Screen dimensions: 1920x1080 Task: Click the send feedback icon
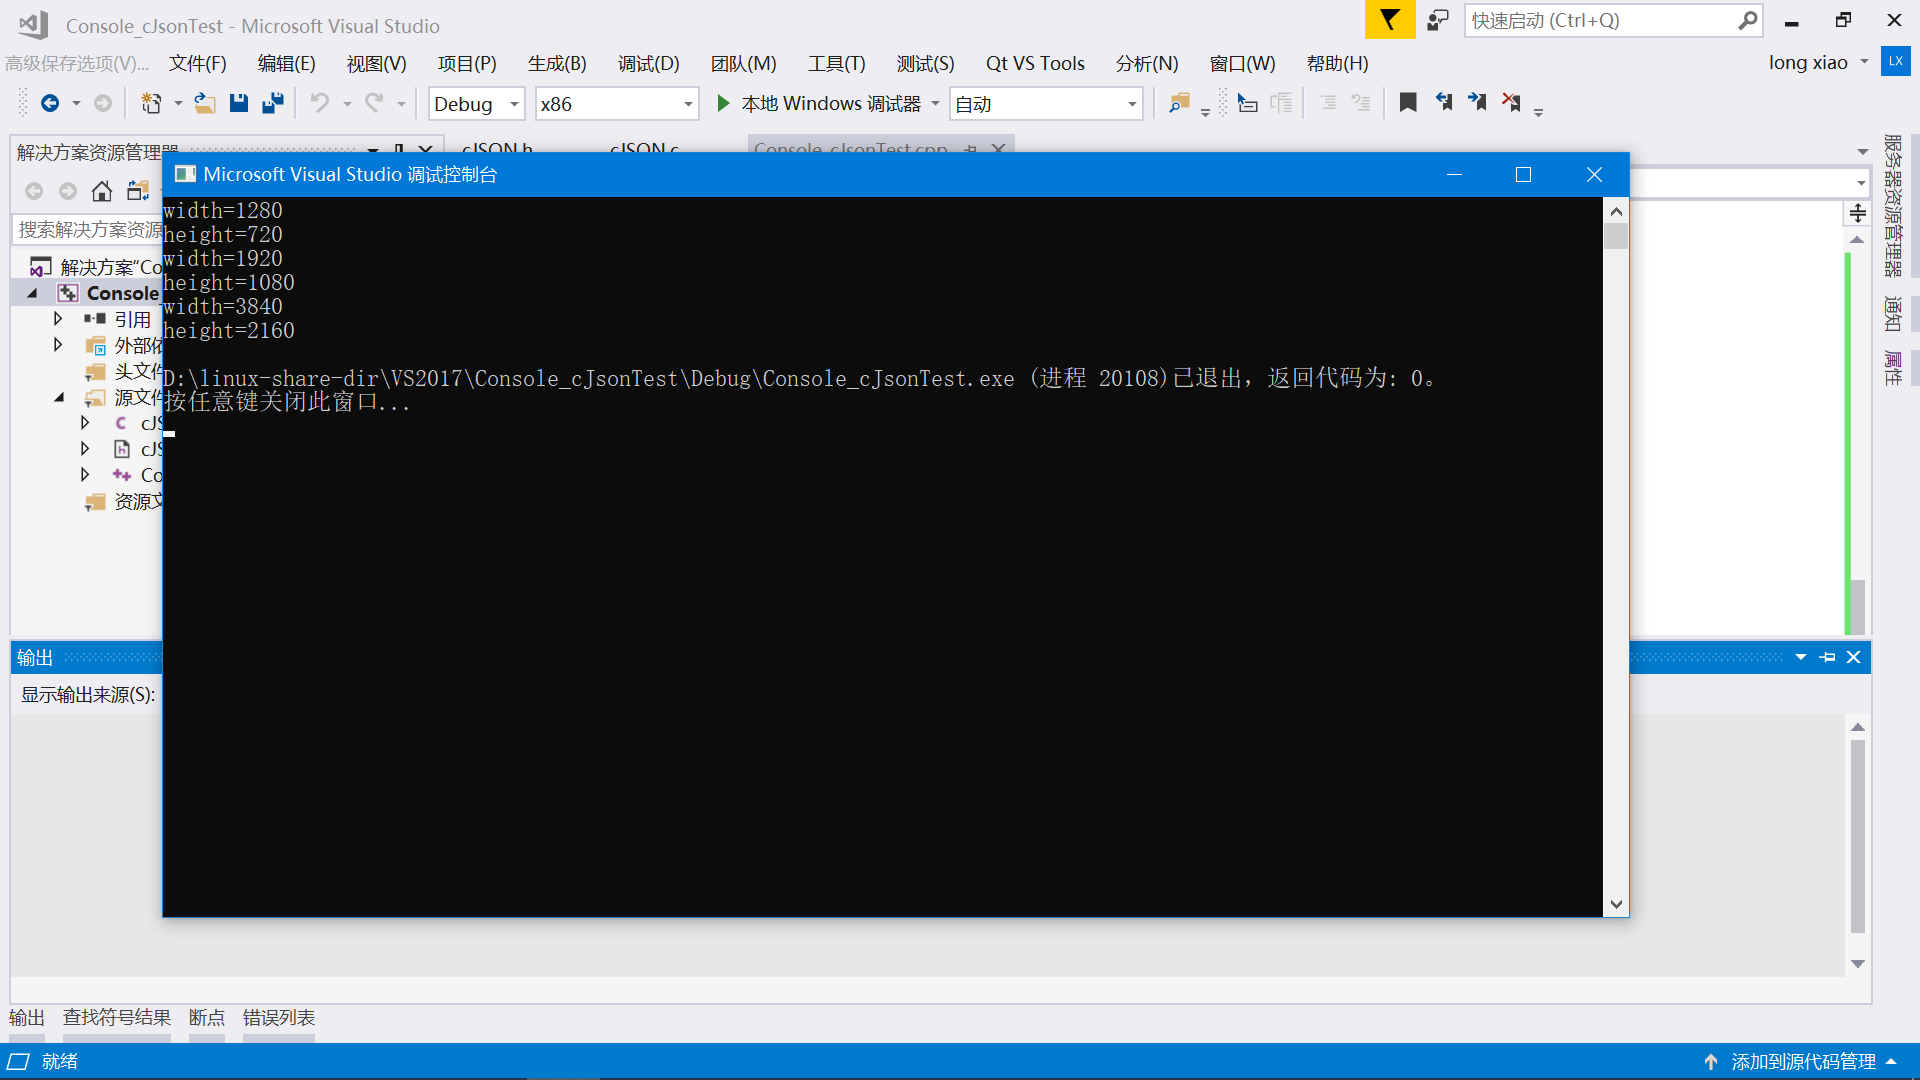tap(1438, 20)
